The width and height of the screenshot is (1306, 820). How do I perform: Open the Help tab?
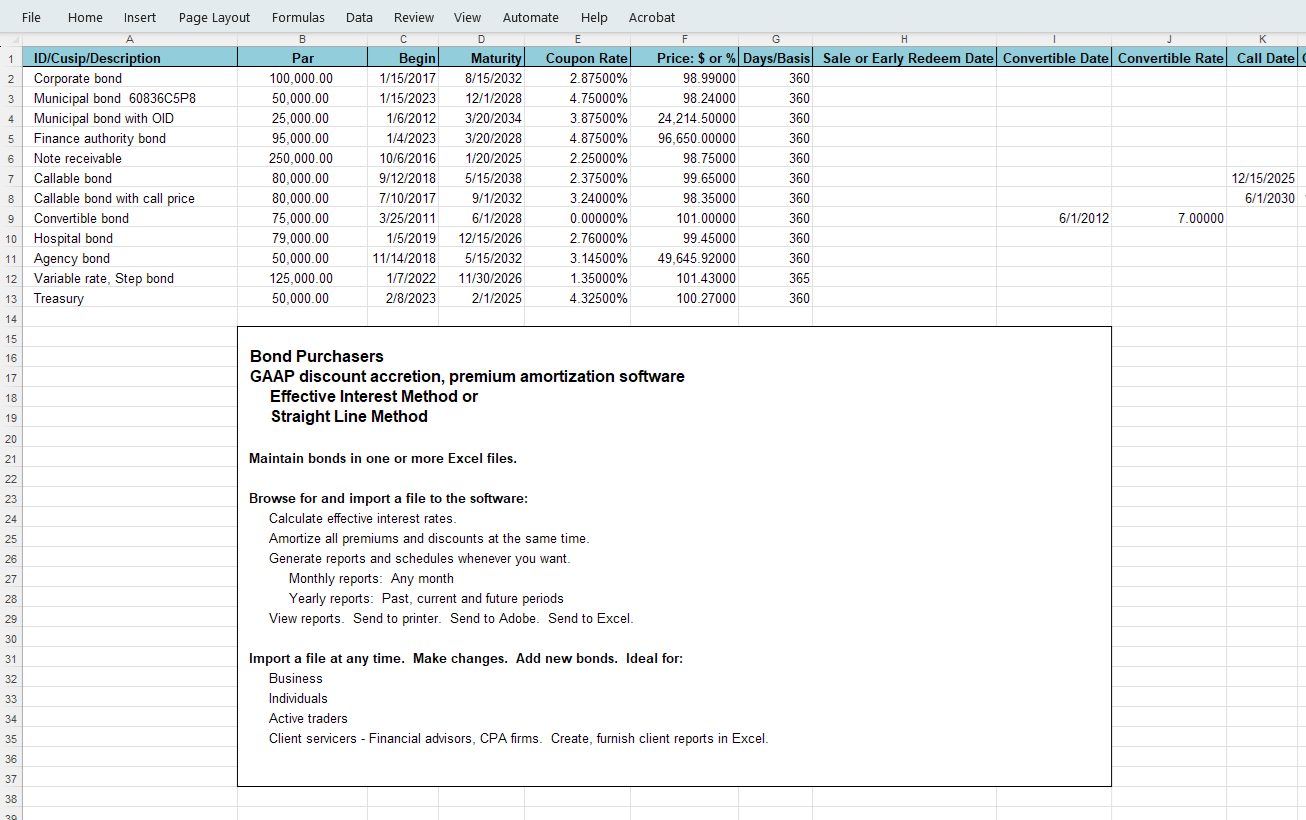pos(594,17)
